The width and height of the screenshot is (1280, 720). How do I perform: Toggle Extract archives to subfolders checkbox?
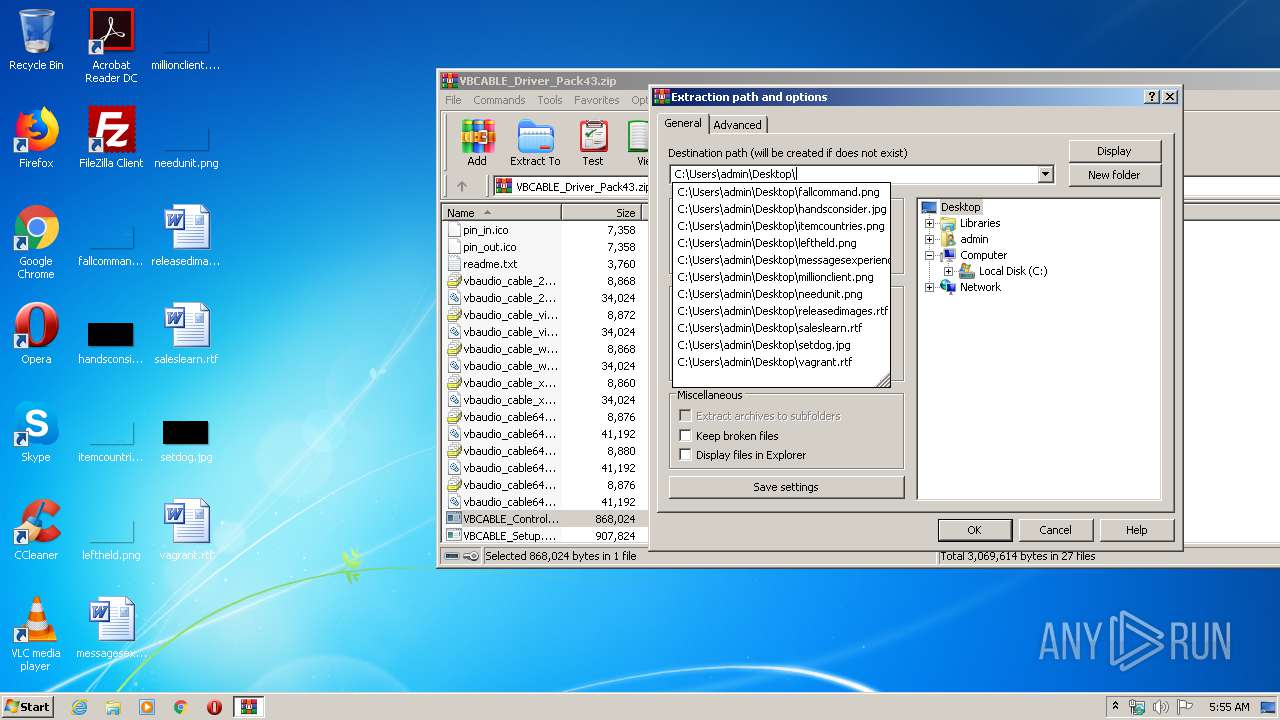click(685, 416)
